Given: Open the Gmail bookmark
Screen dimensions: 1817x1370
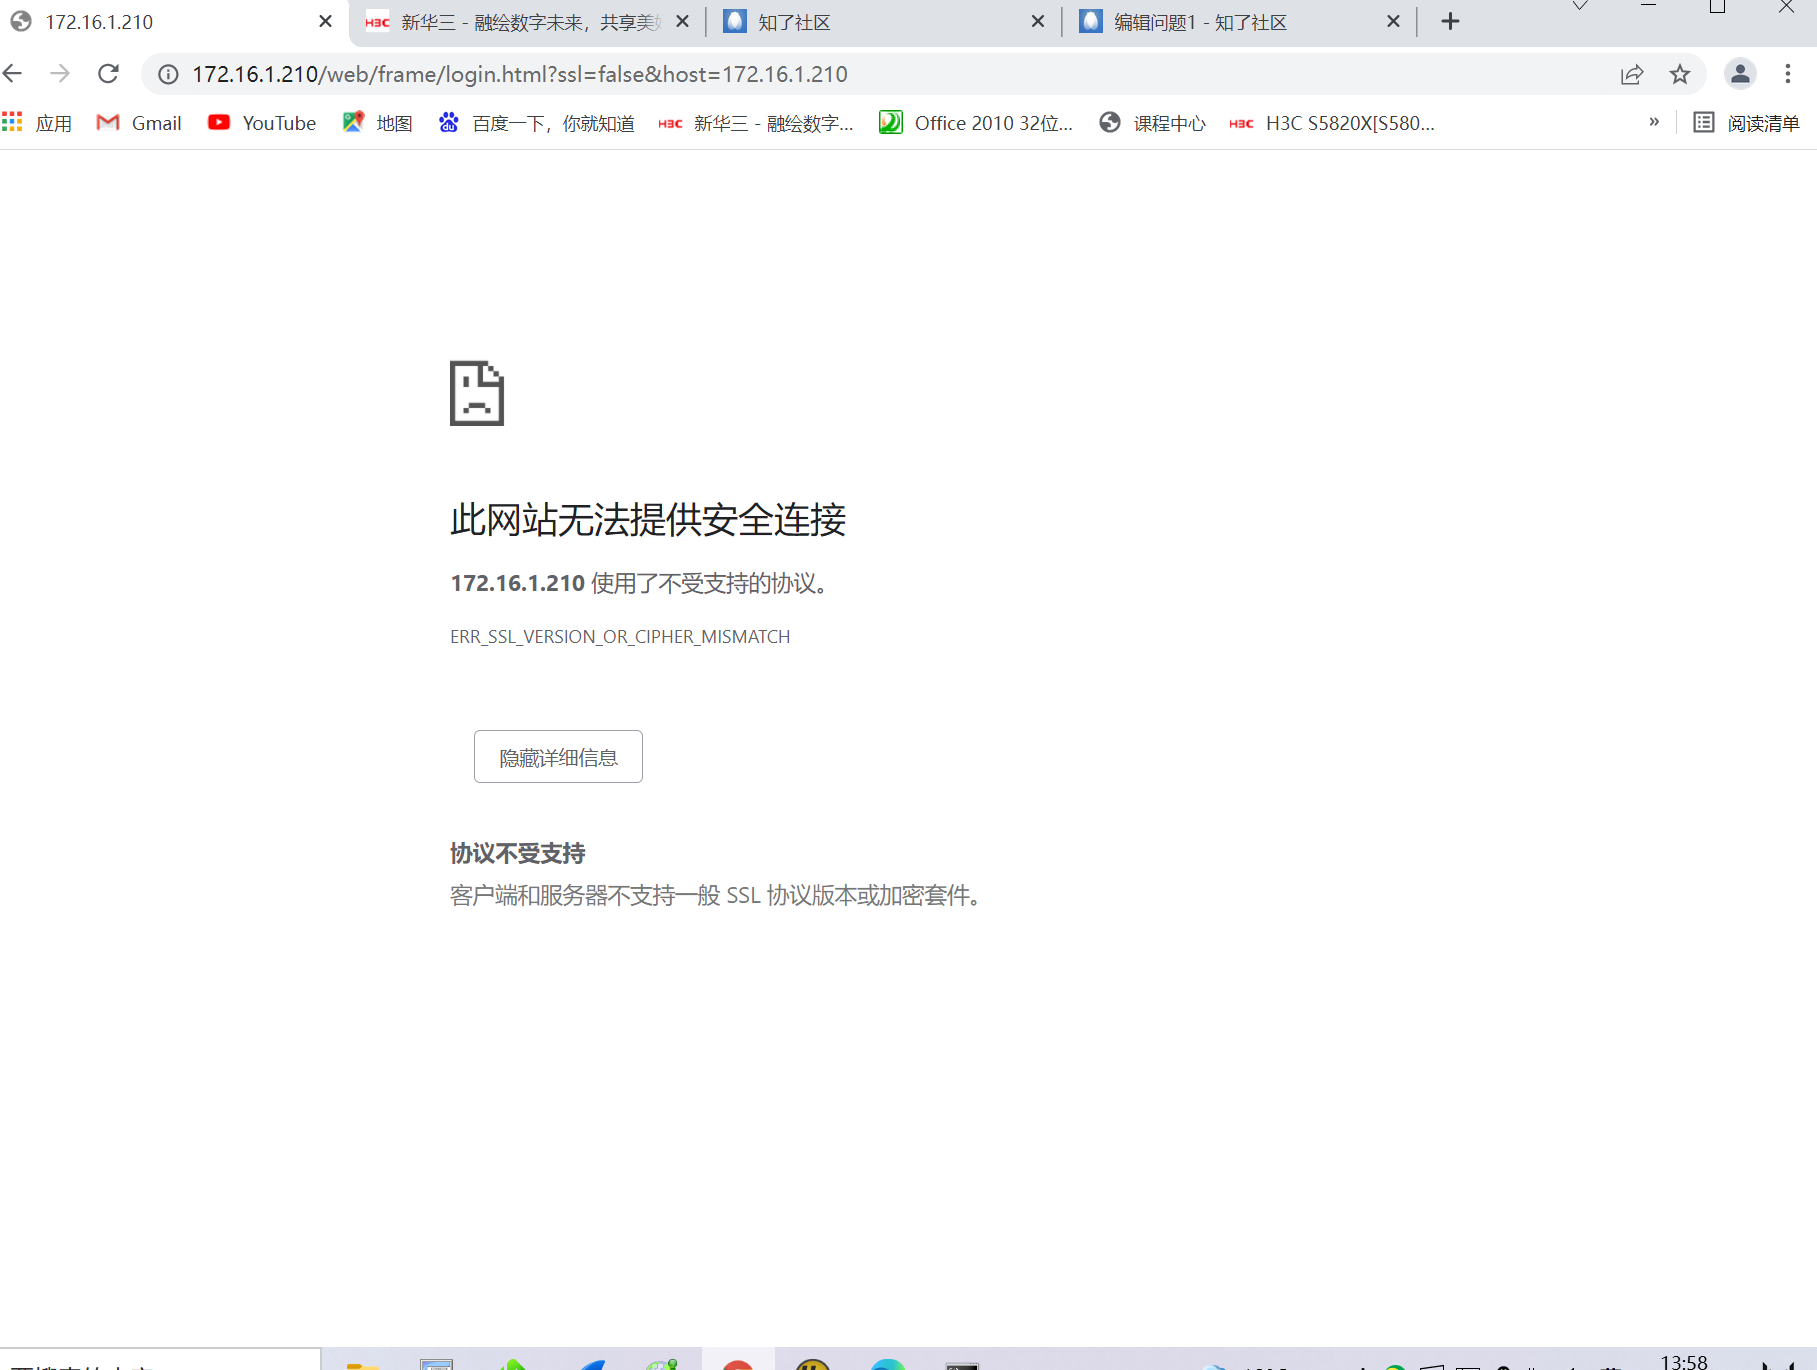Looking at the screenshot, I should click(139, 123).
